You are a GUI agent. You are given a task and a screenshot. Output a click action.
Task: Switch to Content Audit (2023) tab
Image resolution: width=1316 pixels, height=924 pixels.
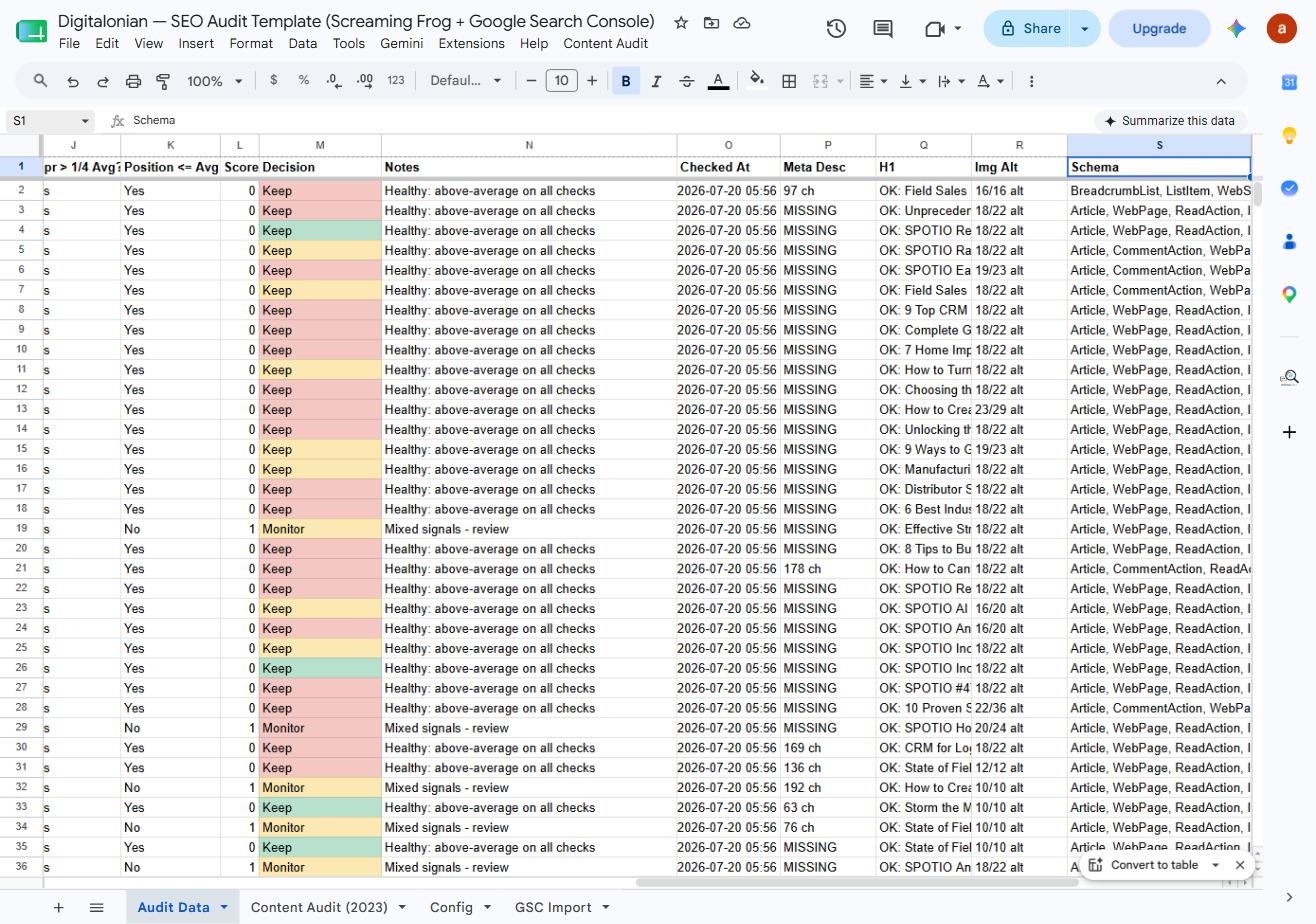pos(328,908)
